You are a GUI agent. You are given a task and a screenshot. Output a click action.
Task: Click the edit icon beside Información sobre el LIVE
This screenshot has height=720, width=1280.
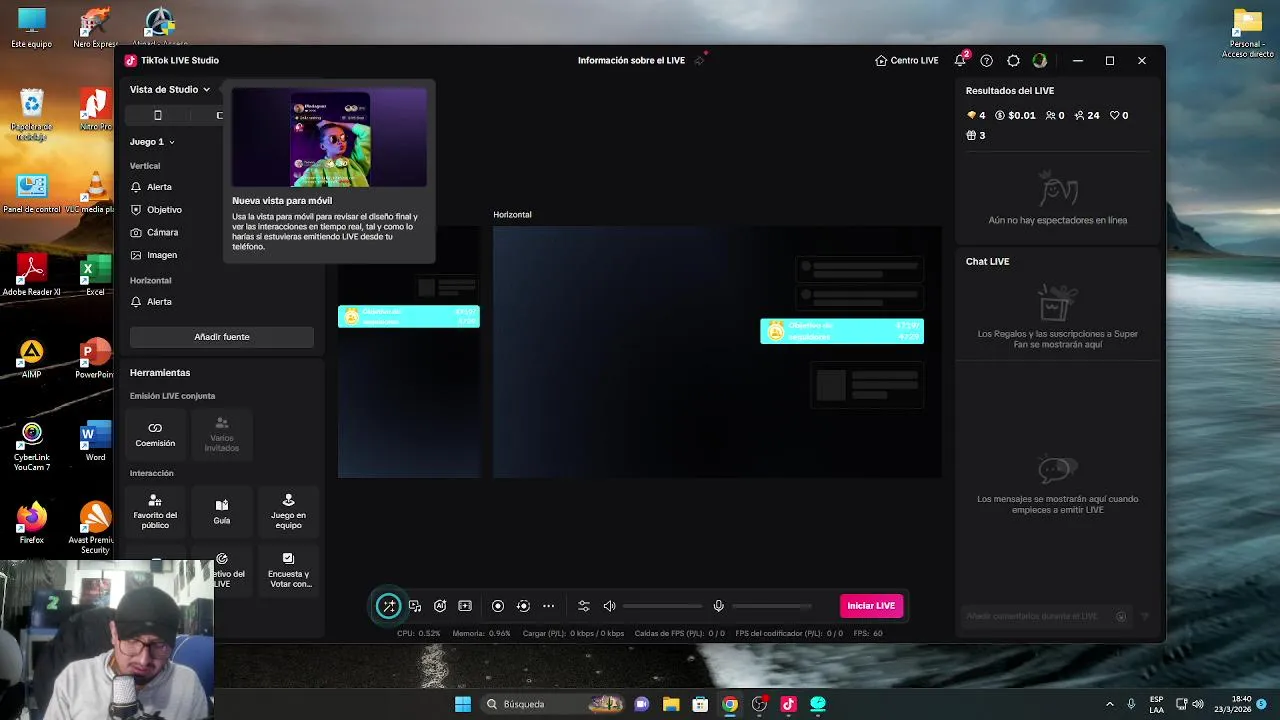[x=699, y=61]
